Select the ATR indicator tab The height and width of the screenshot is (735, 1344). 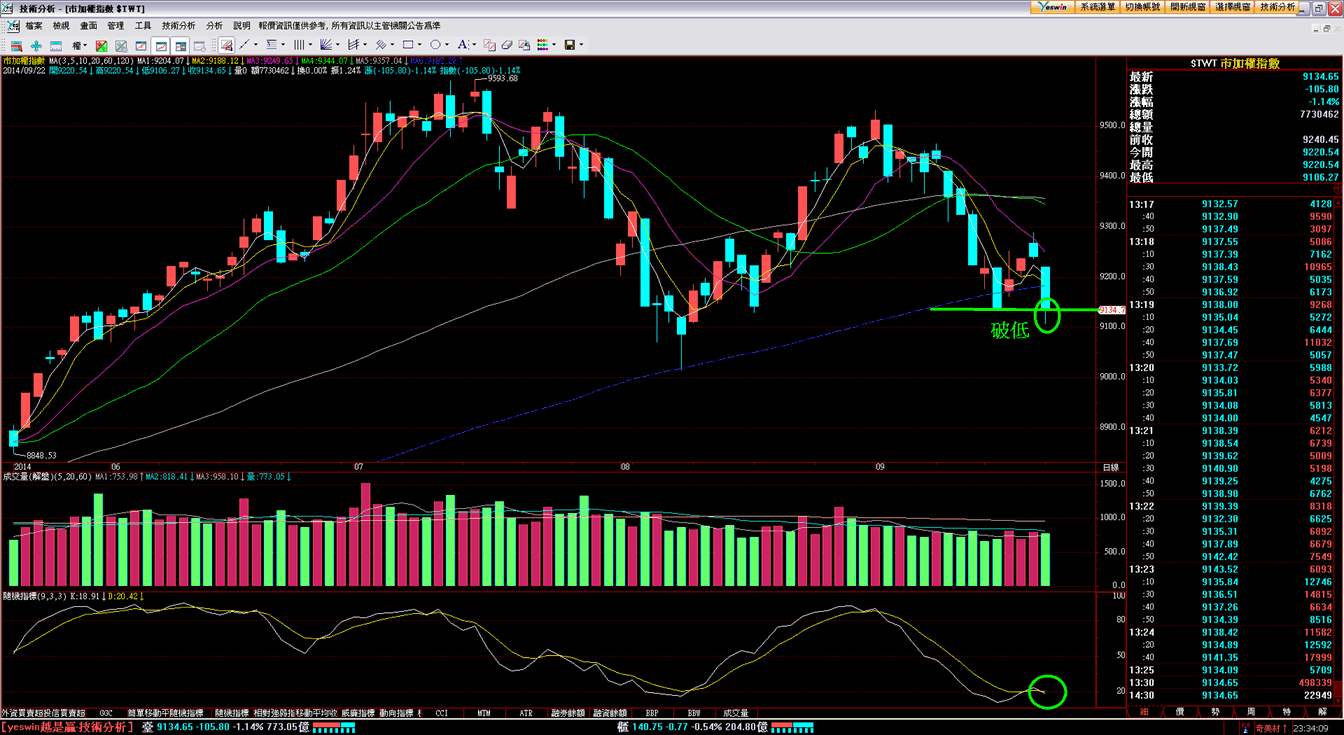526,713
